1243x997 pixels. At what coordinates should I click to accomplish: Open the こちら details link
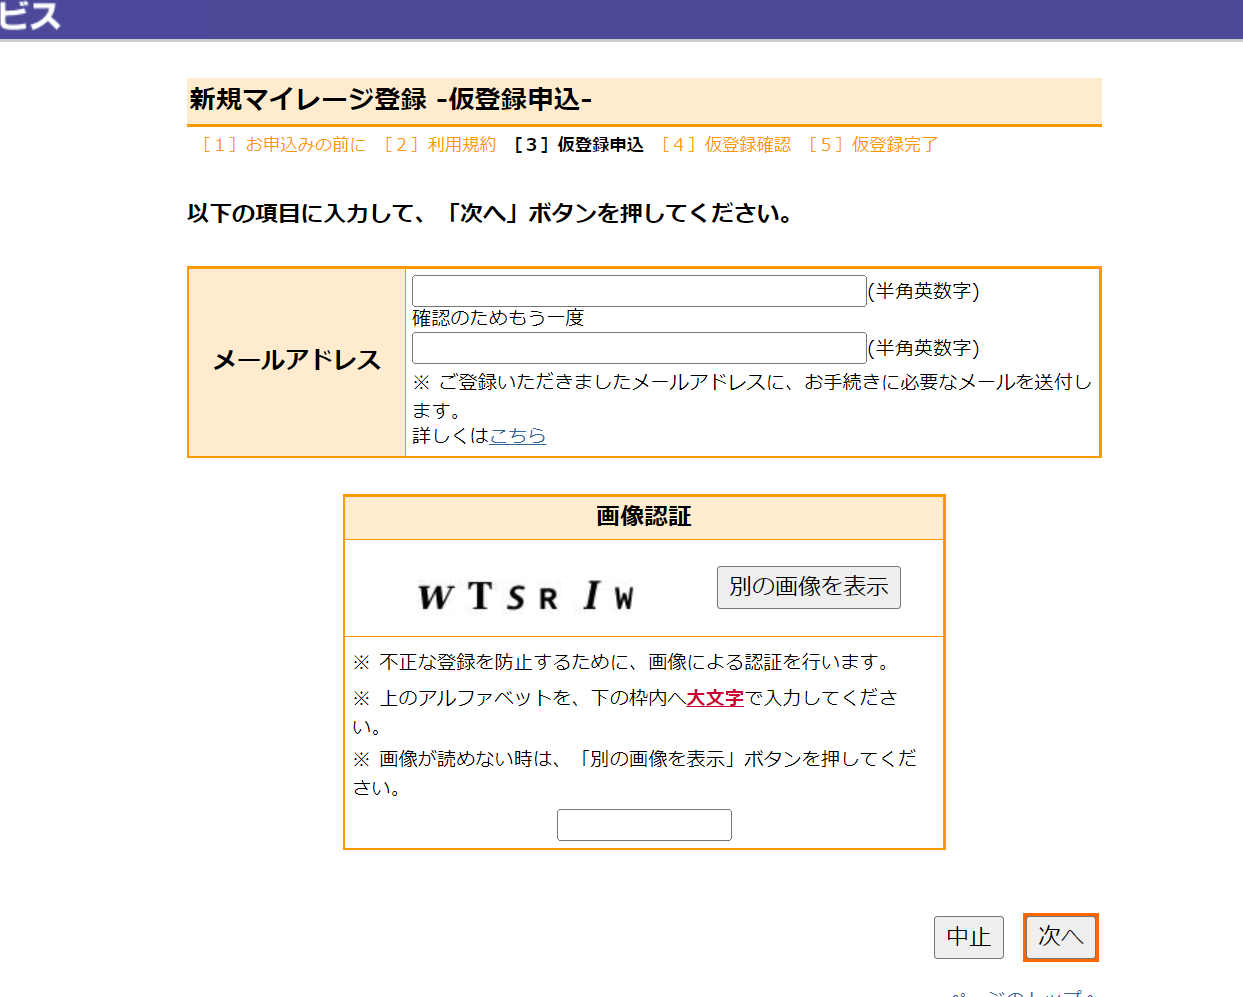pyautogui.click(x=517, y=435)
